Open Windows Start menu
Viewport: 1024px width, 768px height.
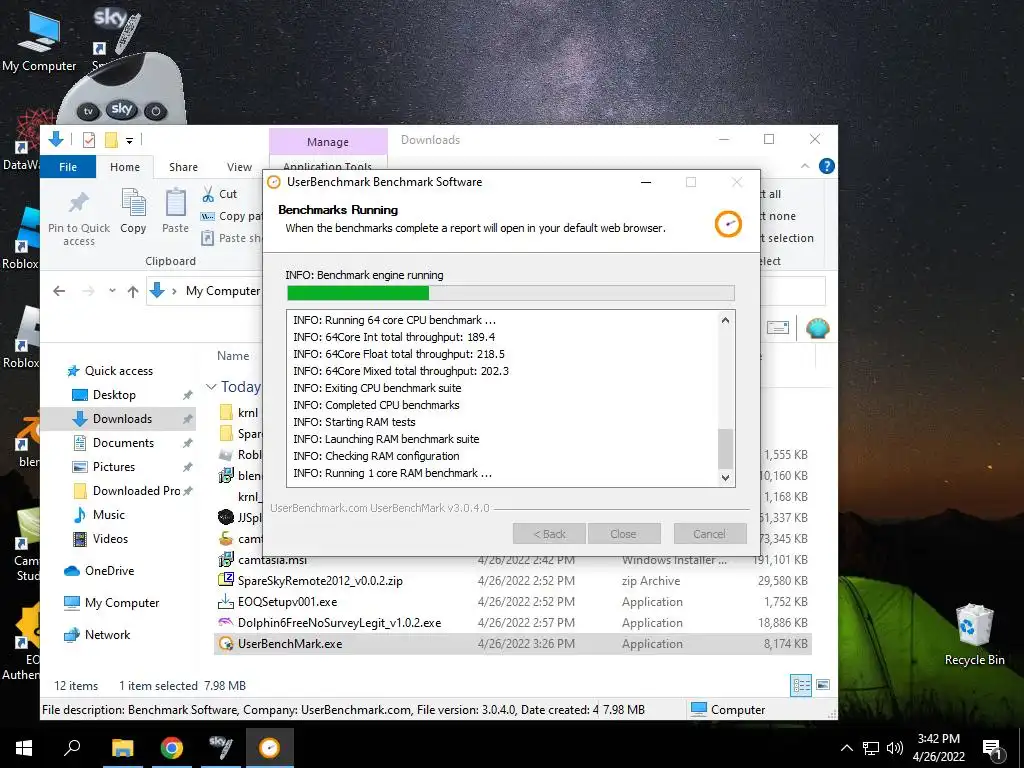pyautogui.click(x=24, y=748)
